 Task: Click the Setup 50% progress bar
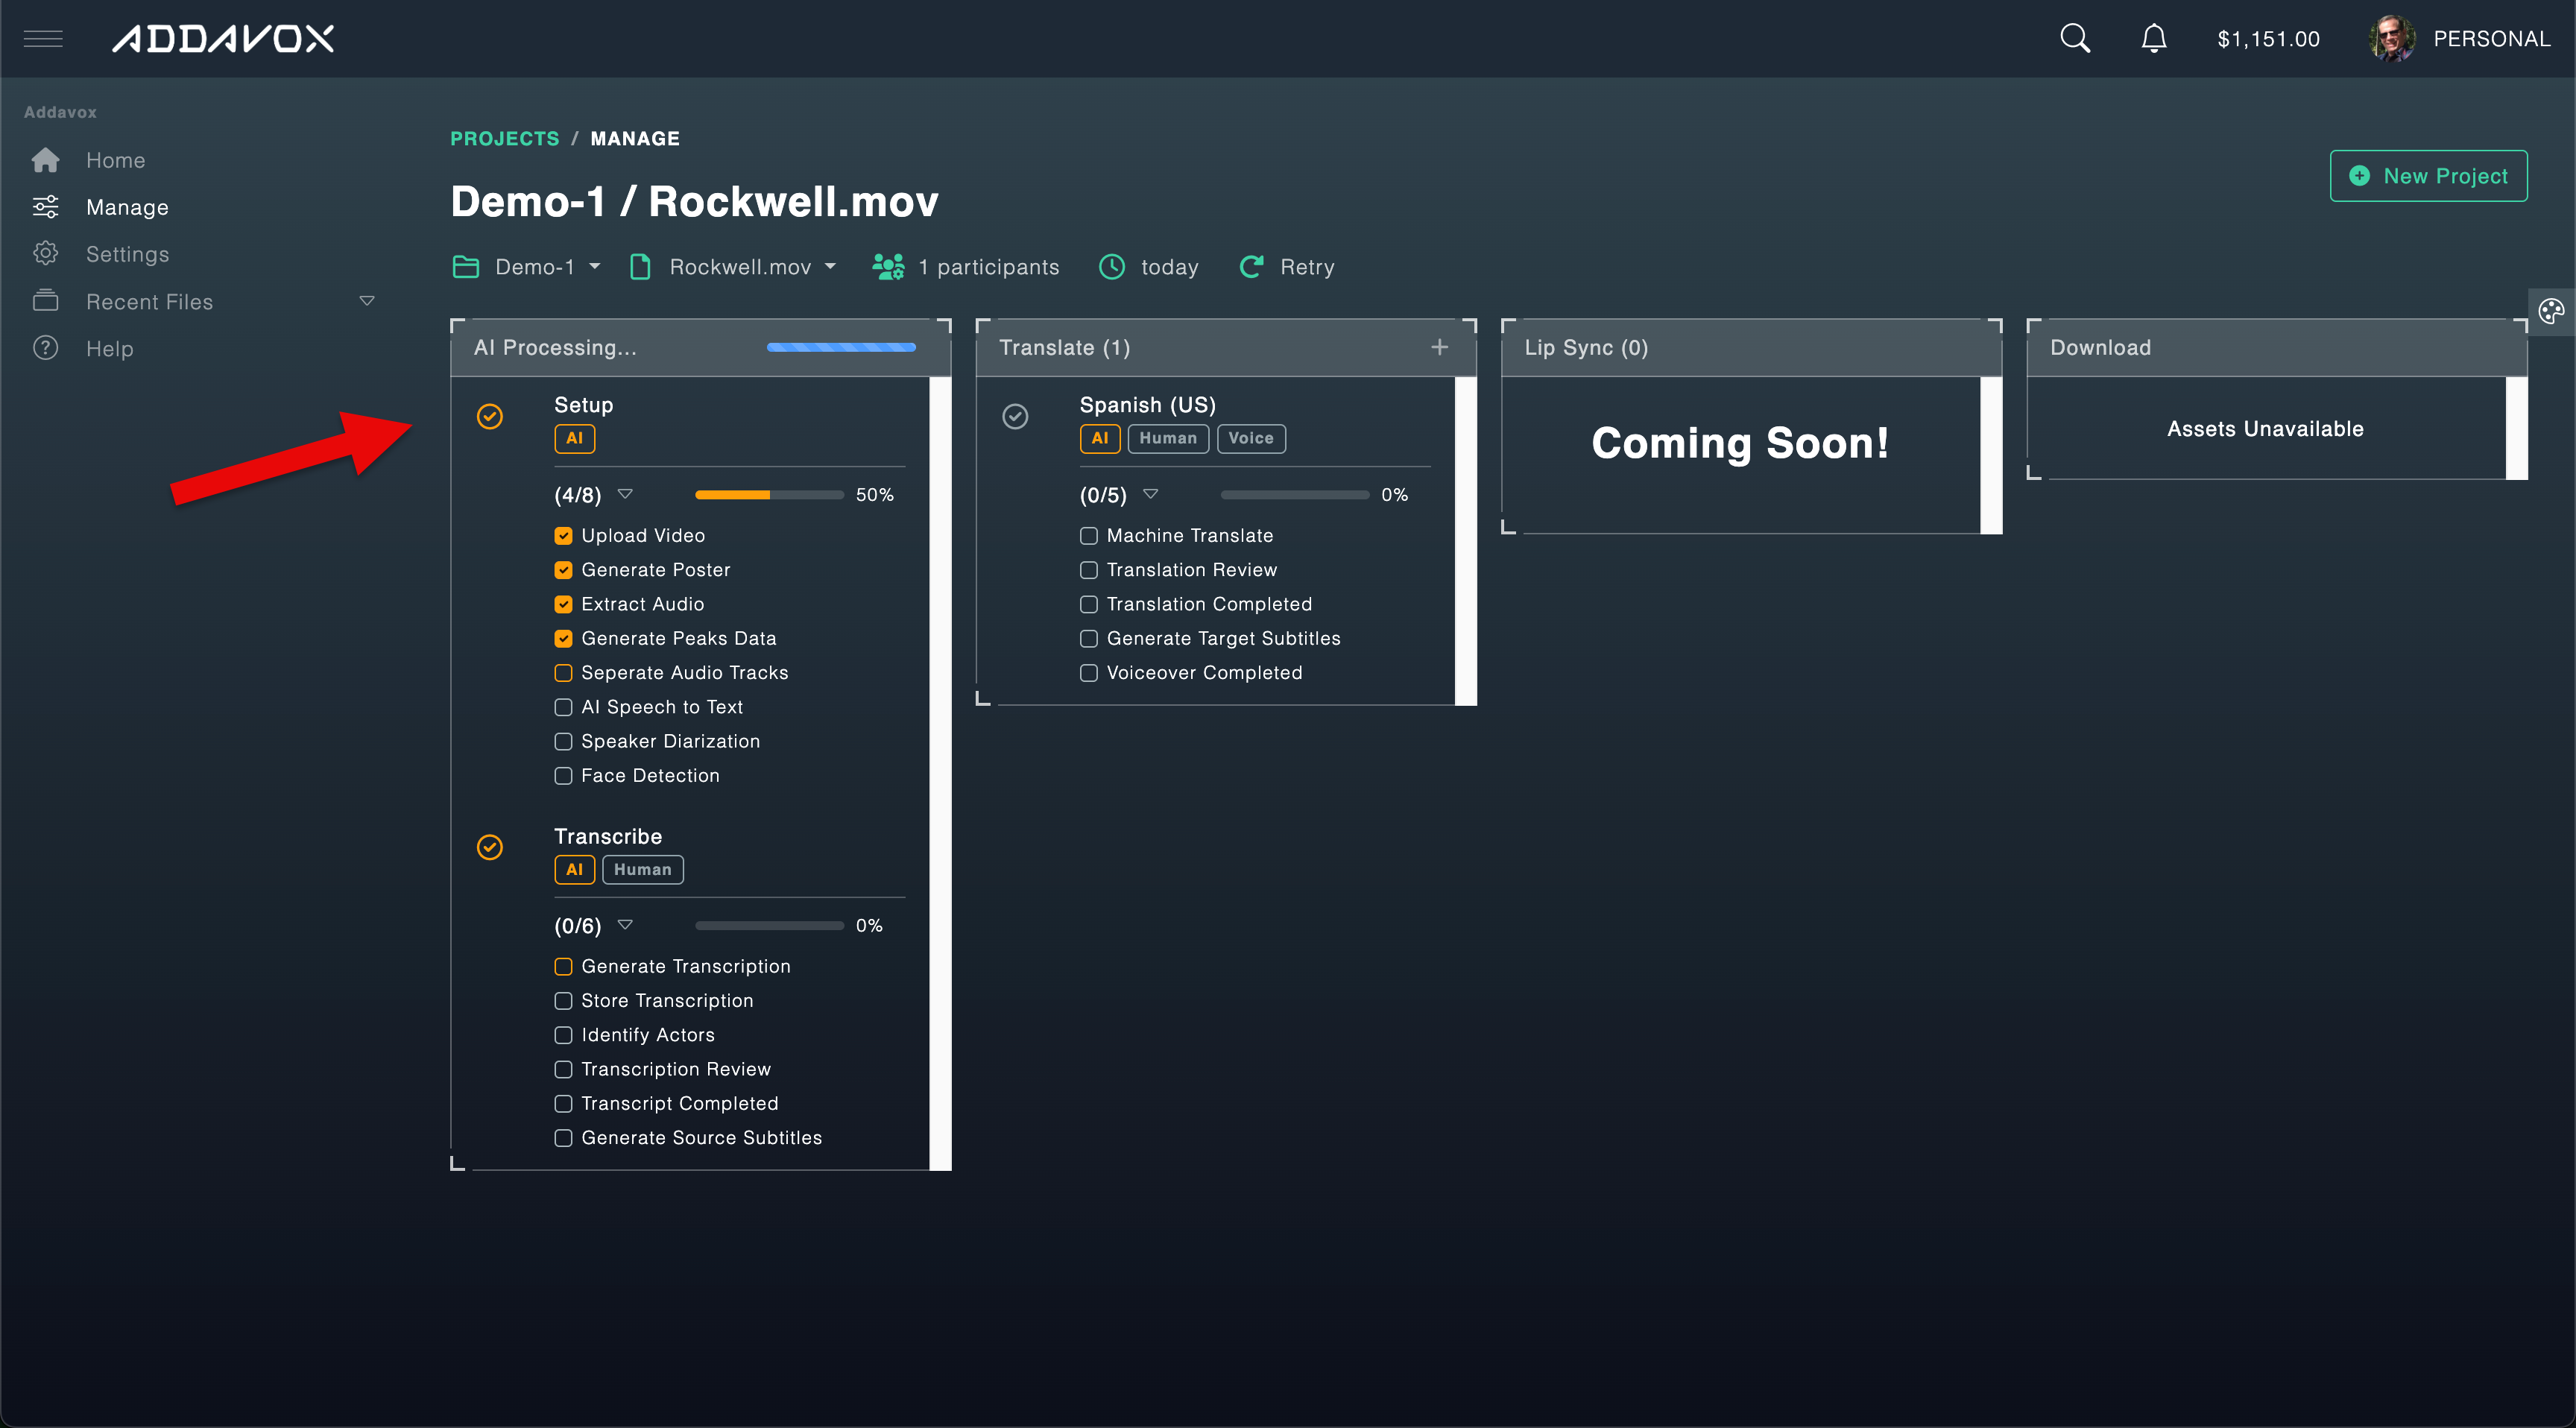pyautogui.click(x=769, y=495)
